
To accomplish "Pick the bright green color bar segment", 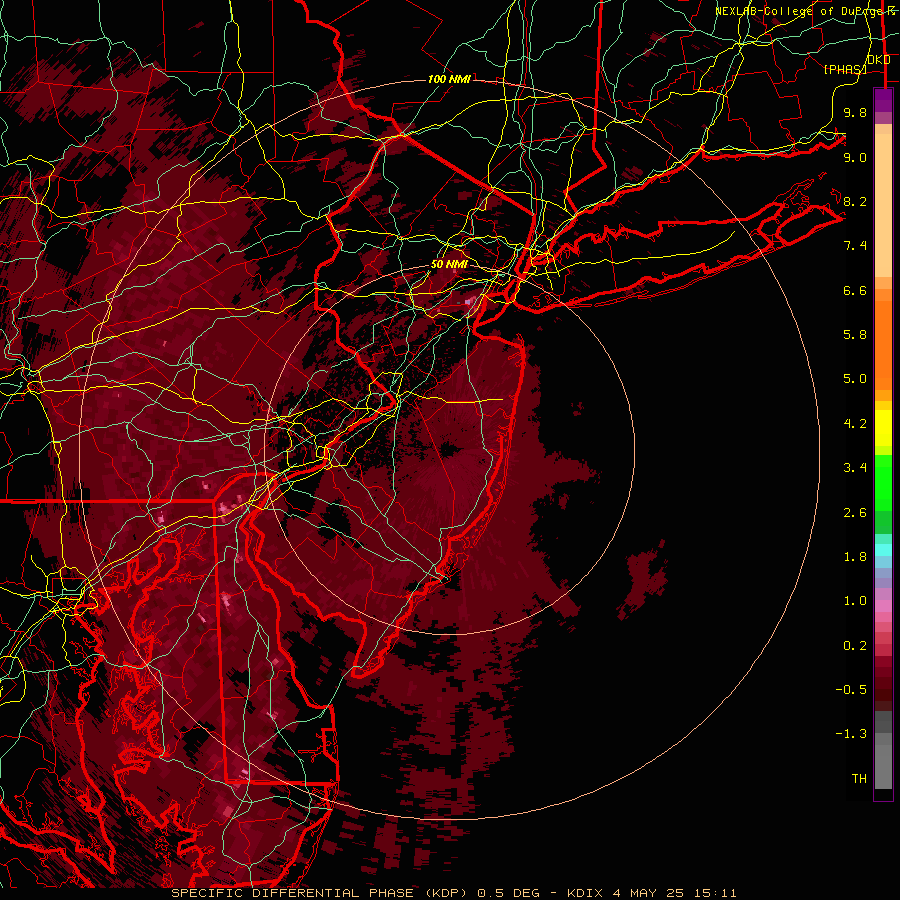I will [x=883, y=483].
